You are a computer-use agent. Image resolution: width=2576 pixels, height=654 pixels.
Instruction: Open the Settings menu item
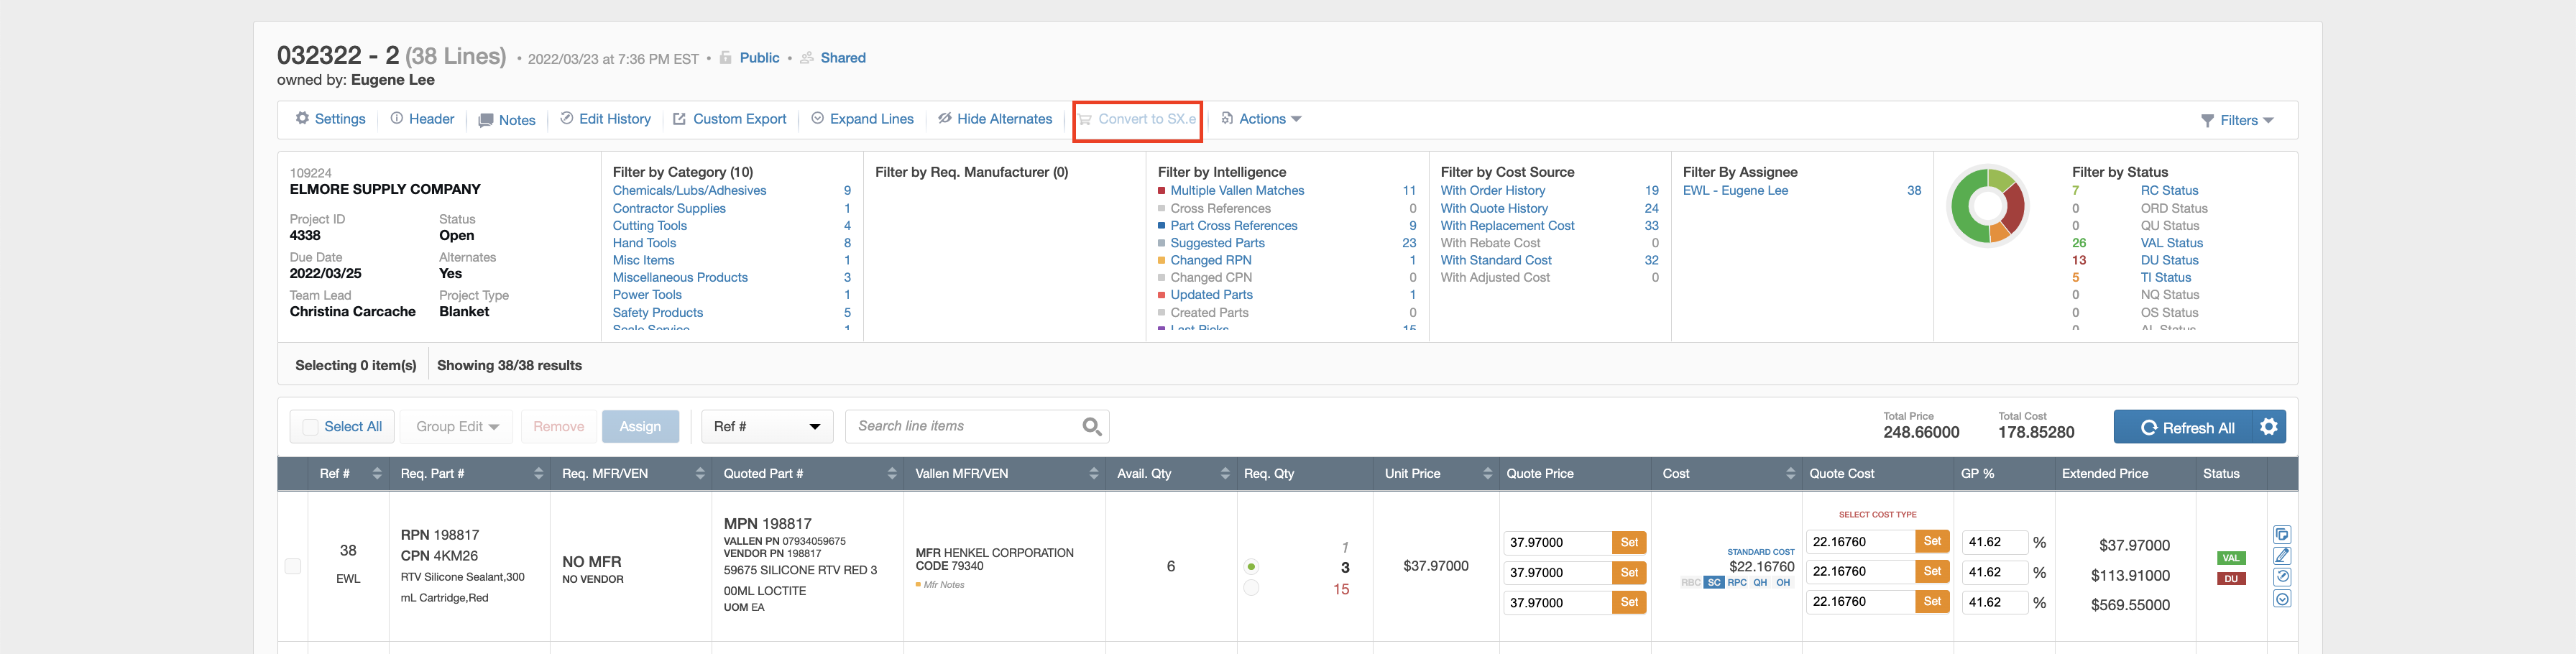tap(330, 119)
